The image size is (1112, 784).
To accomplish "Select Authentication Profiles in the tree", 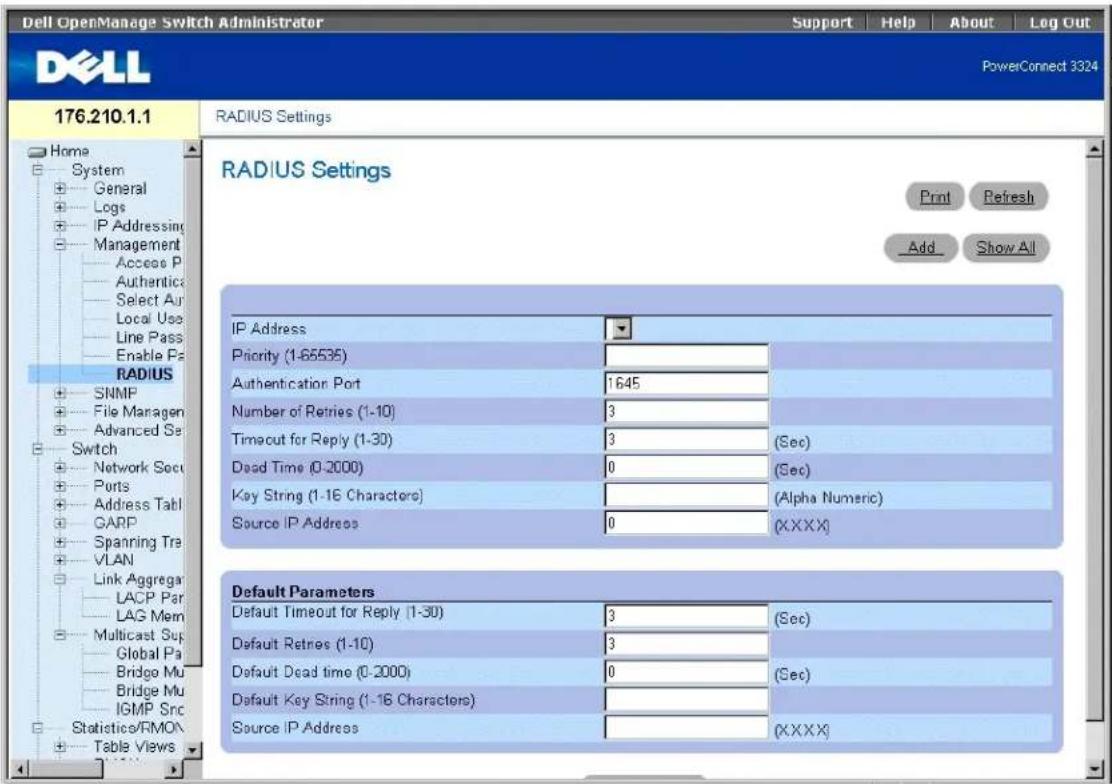I will [x=149, y=282].
